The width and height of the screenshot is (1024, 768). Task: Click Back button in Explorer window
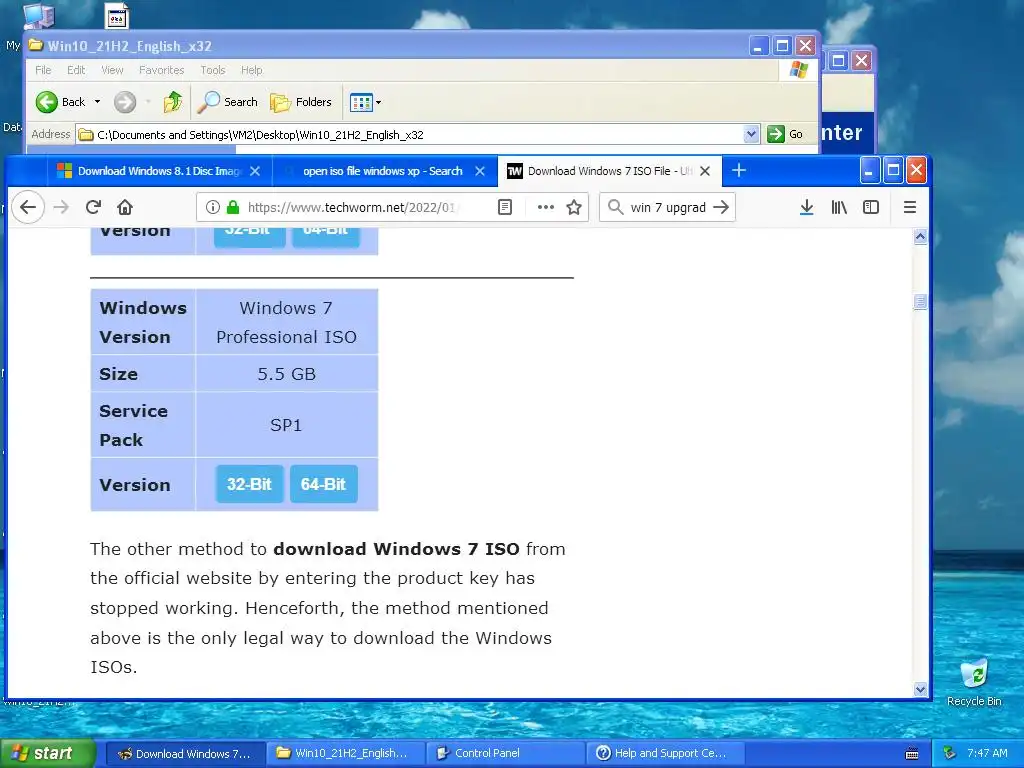[61, 102]
